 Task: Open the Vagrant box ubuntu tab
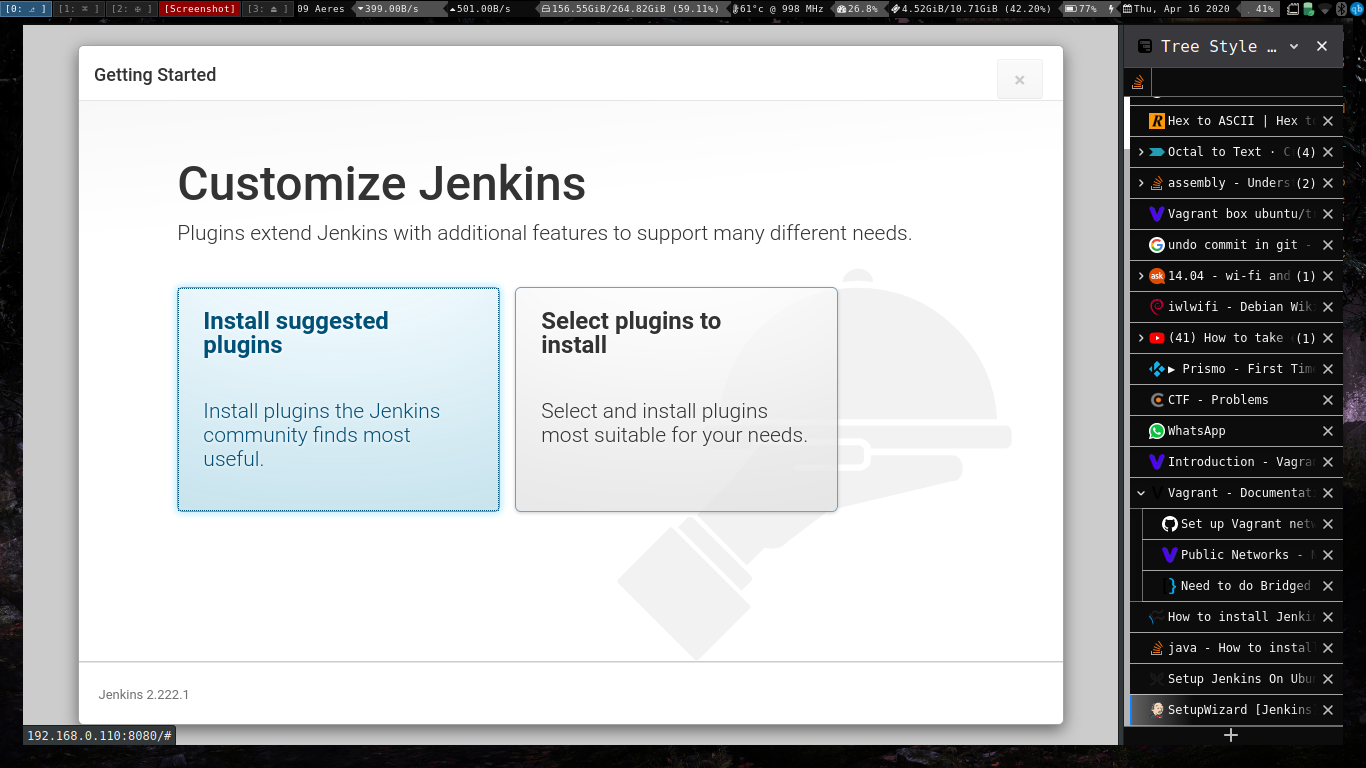coord(1236,214)
